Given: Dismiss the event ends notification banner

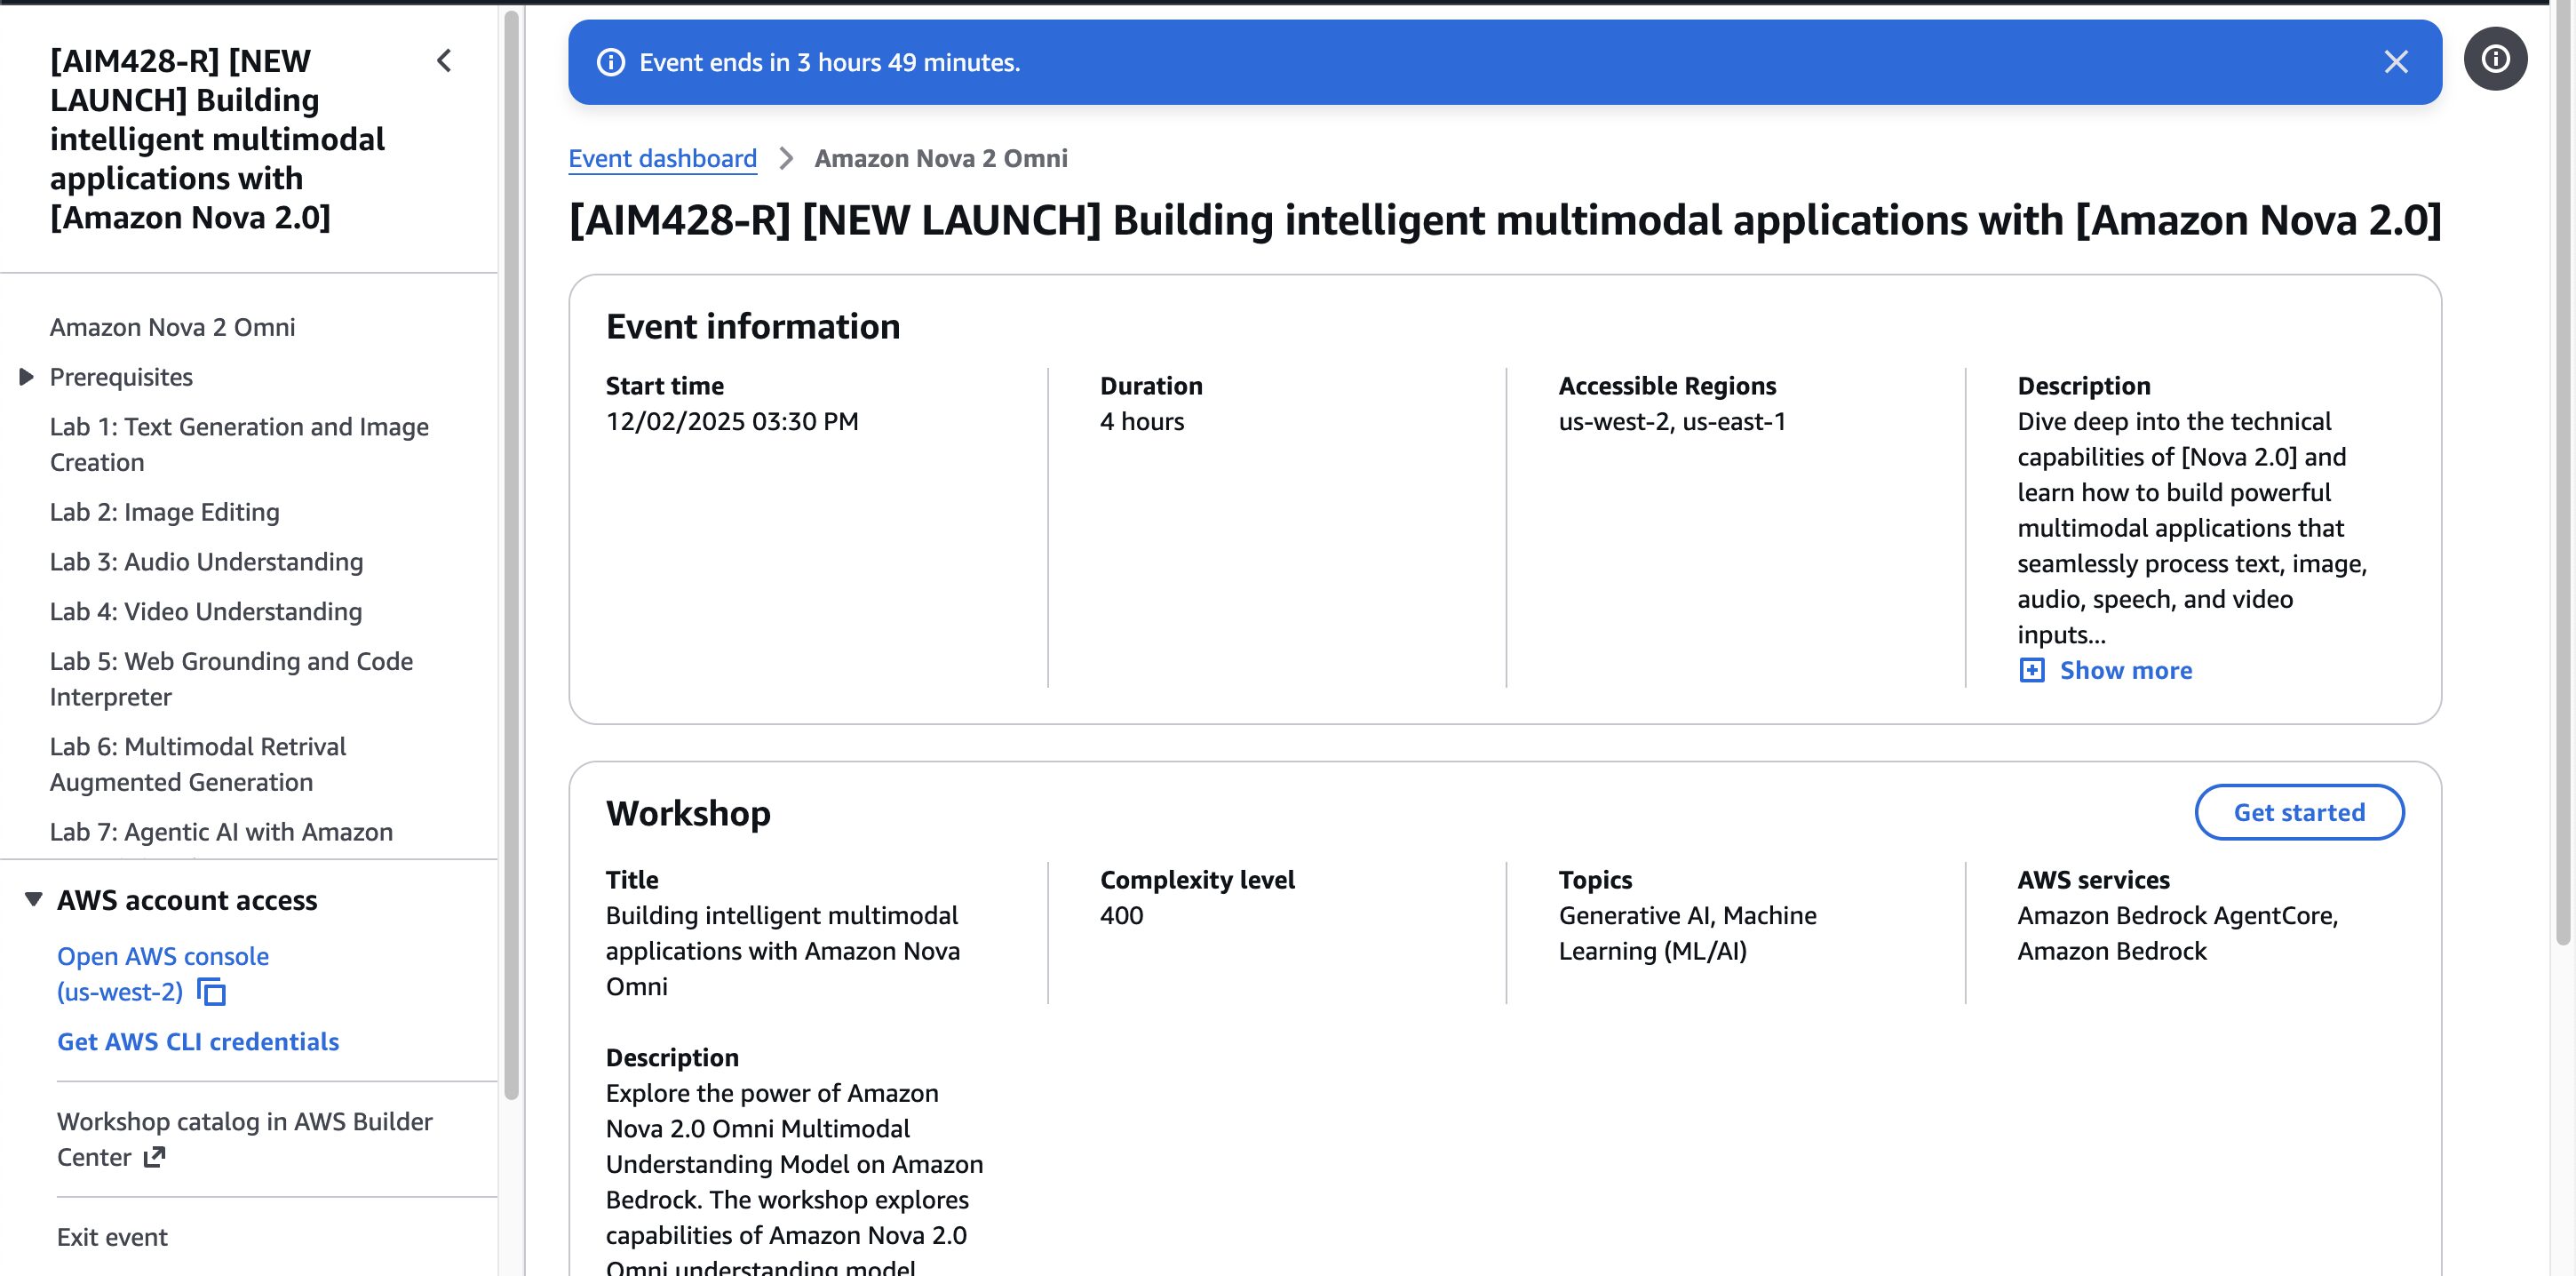Looking at the screenshot, I should click(2395, 62).
